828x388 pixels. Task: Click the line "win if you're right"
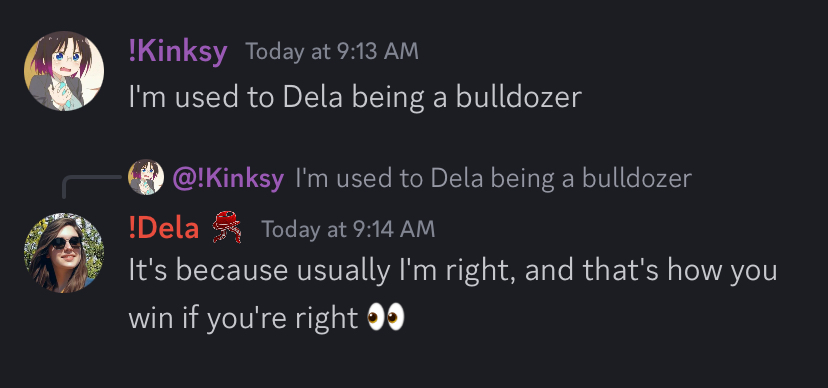coord(244,318)
